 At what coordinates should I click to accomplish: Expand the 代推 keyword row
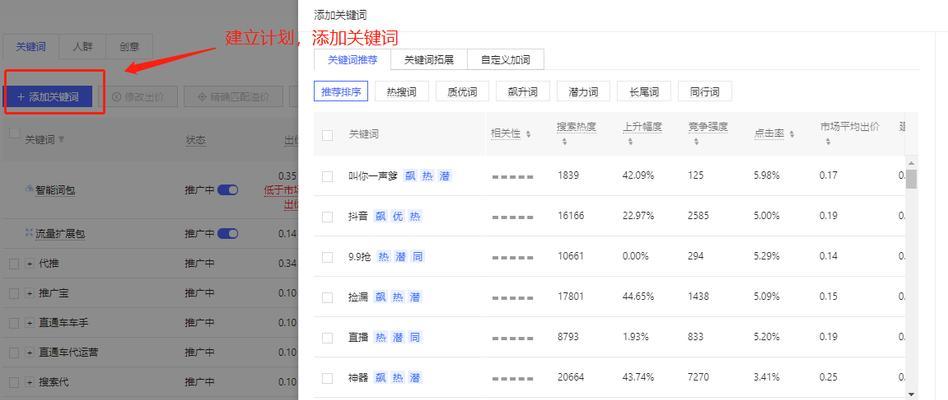pyautogui.click(x=30, y=263)
